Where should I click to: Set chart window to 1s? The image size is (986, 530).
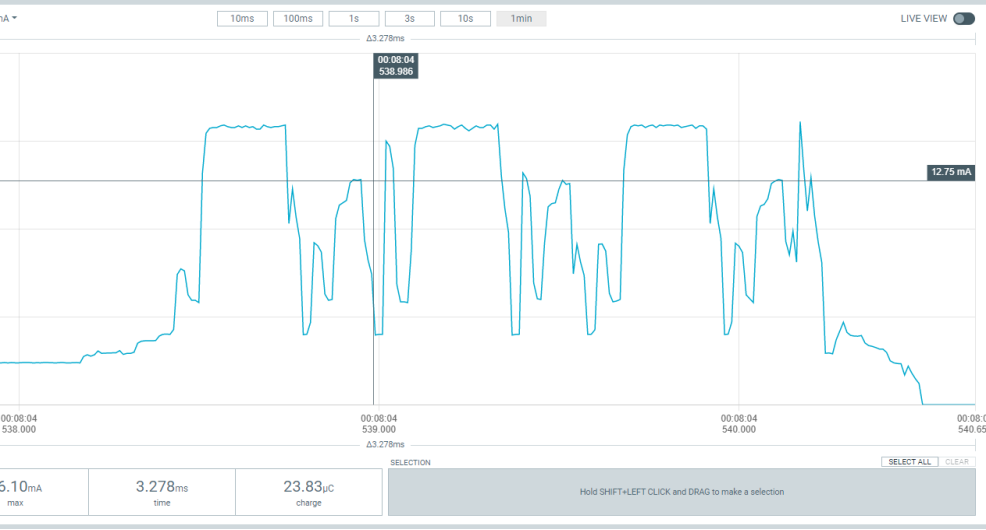click(354, 19)
